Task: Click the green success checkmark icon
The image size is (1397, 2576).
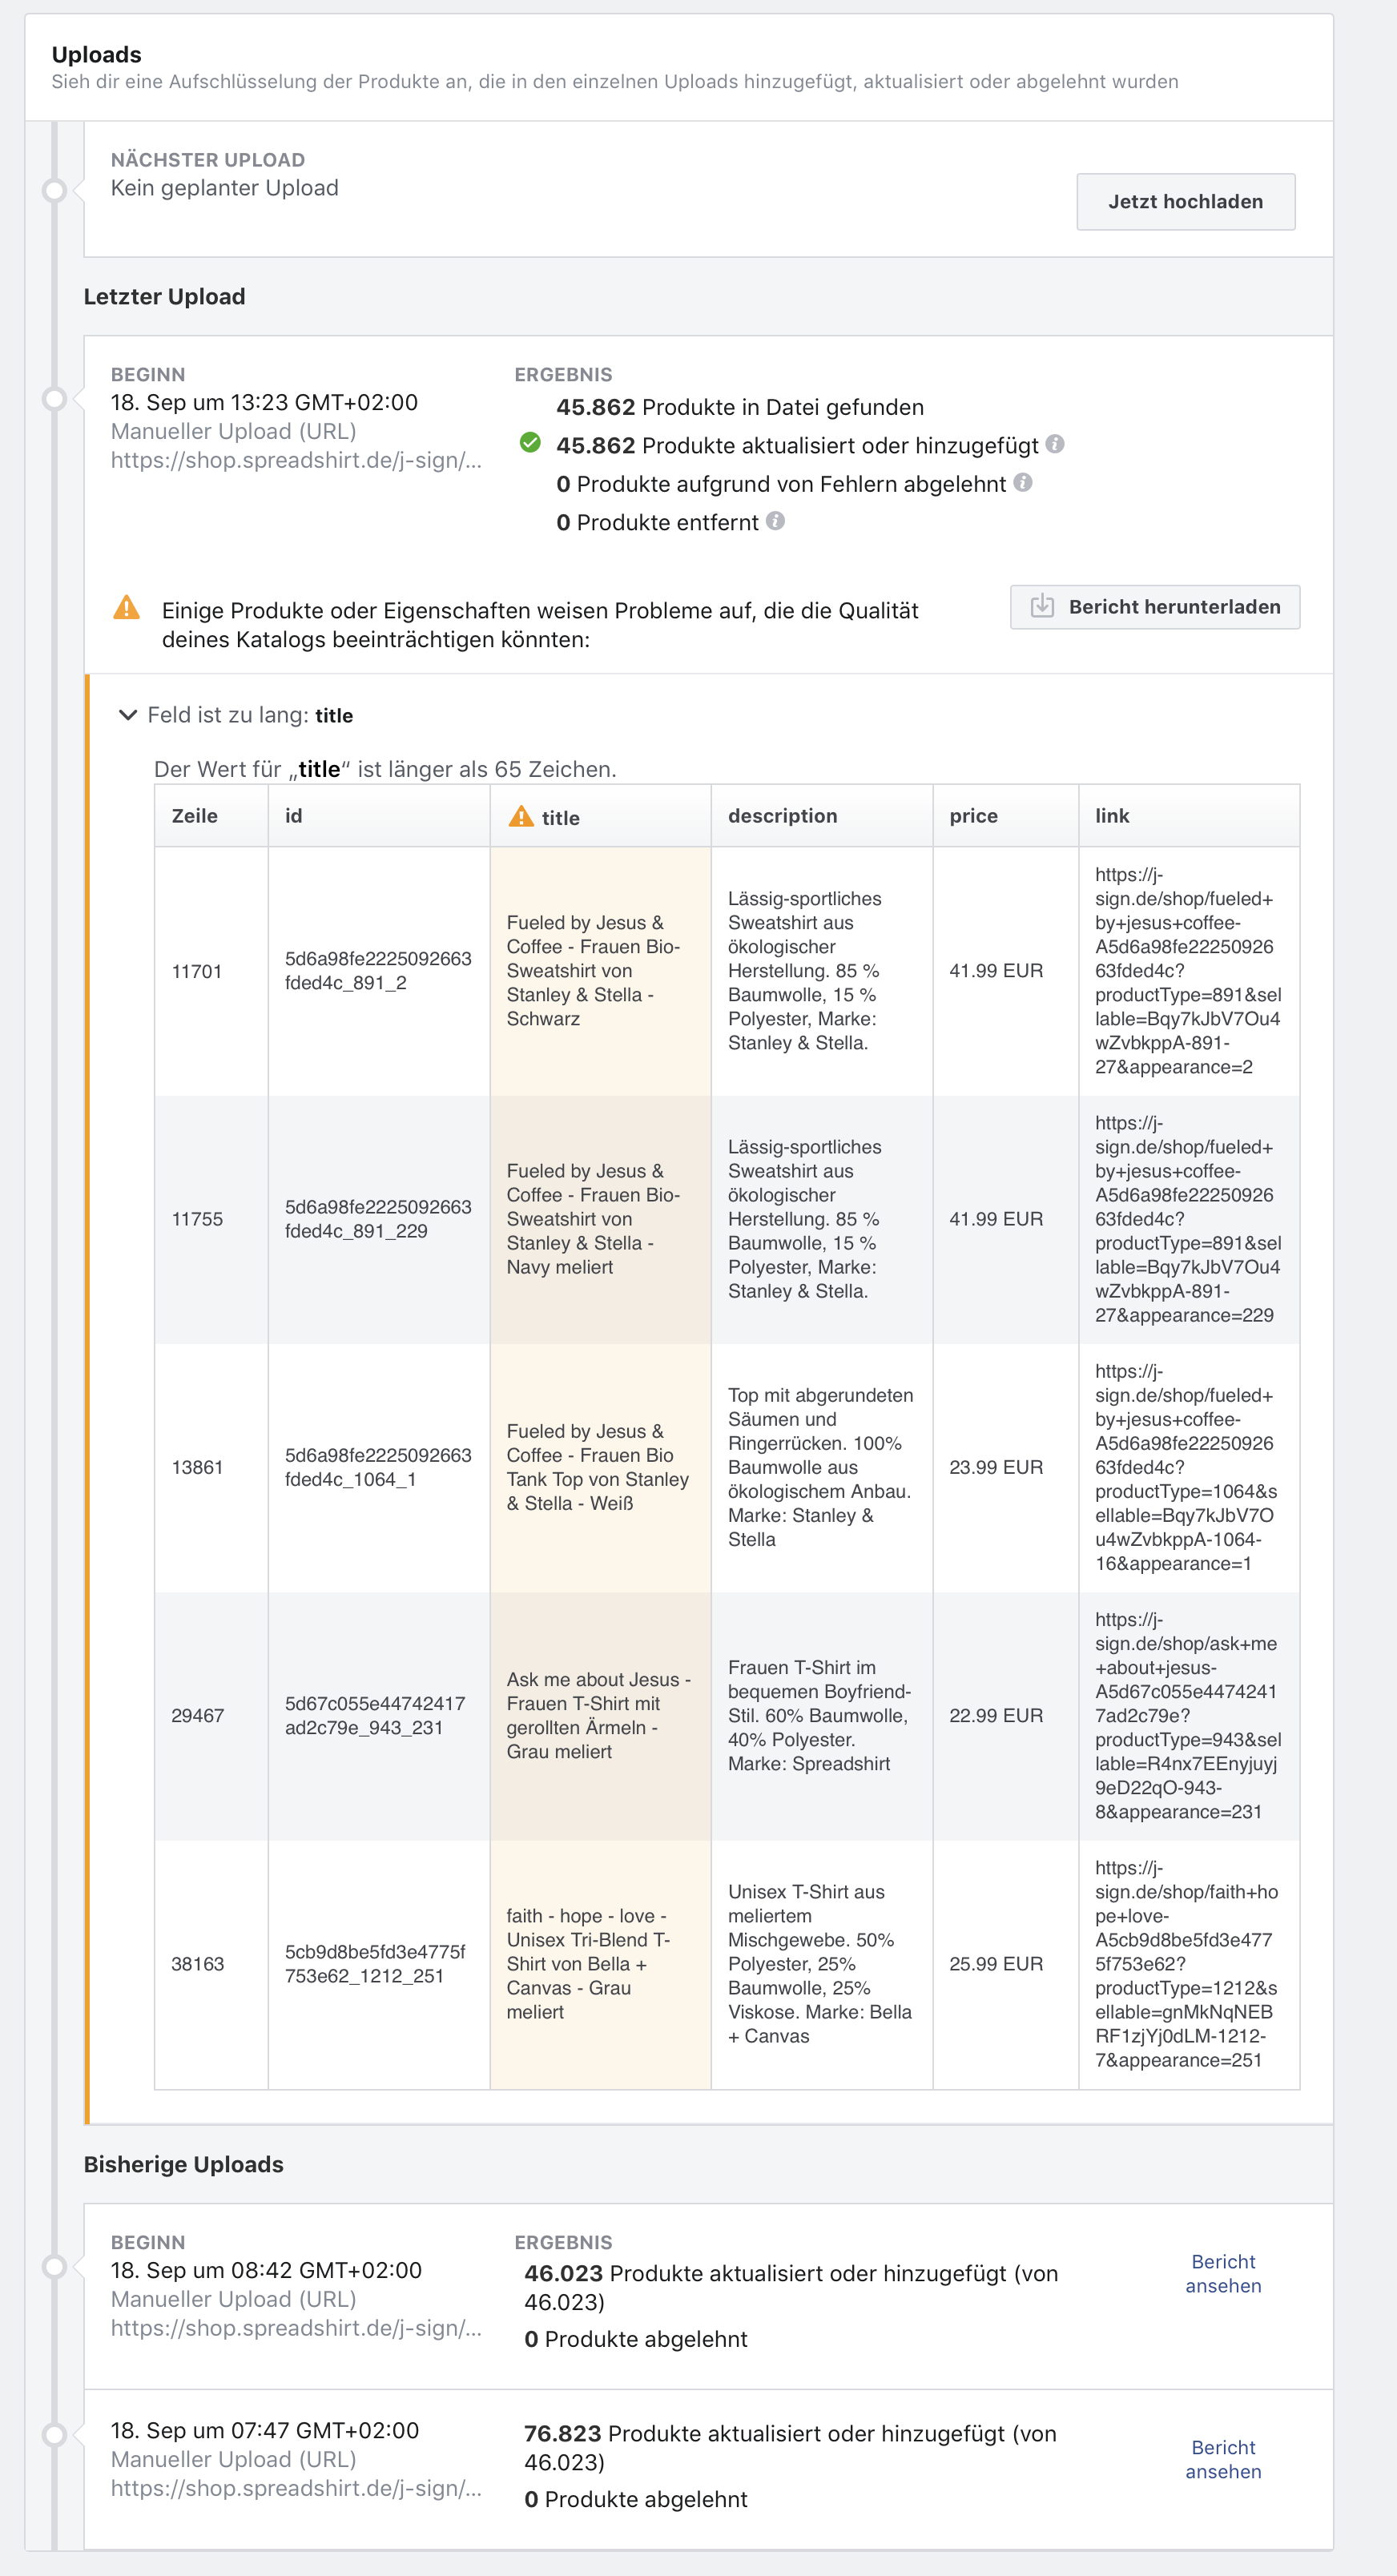Action: (530, 443)
